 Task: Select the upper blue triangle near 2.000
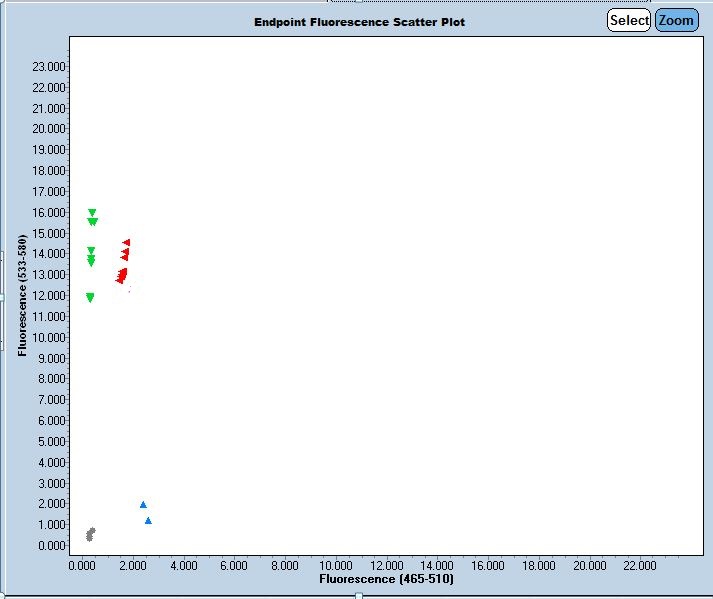[143, 505]
